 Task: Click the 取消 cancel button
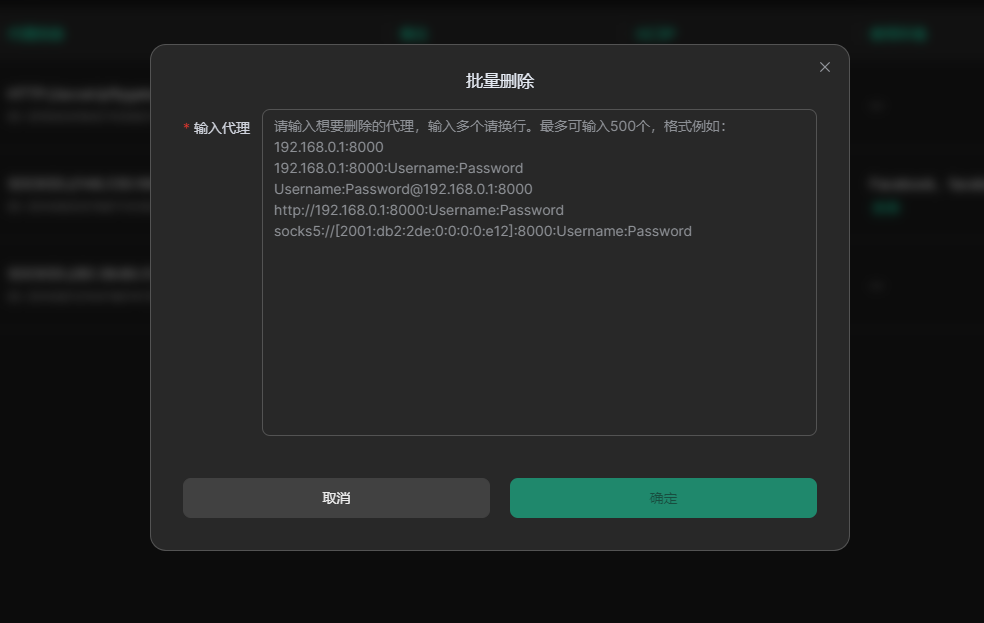pos(336,498)
